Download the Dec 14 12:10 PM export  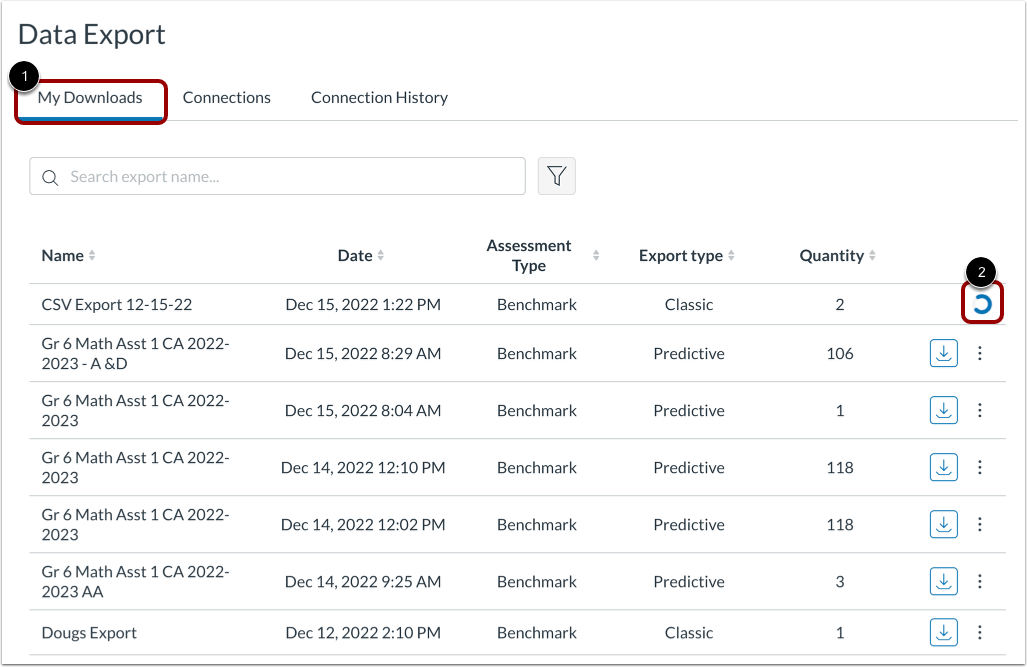(x=943, y=467)
